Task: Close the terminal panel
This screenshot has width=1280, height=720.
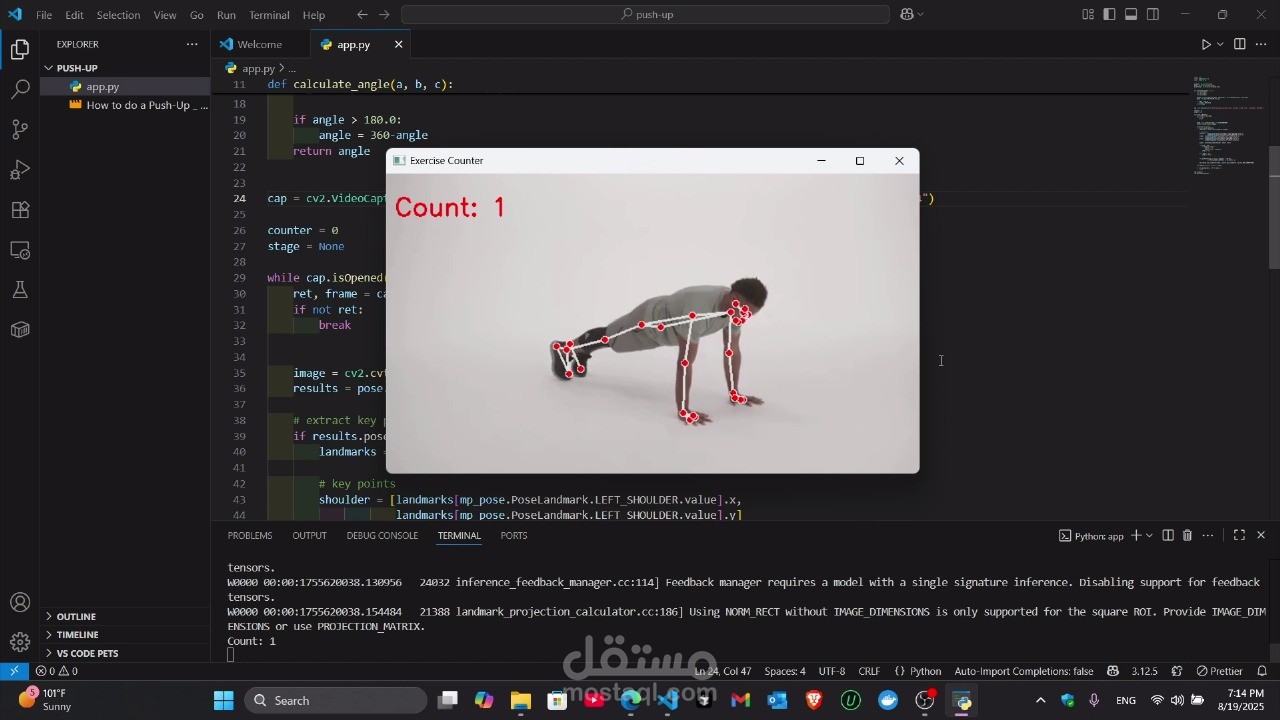Action: [x=1260, y=536]
